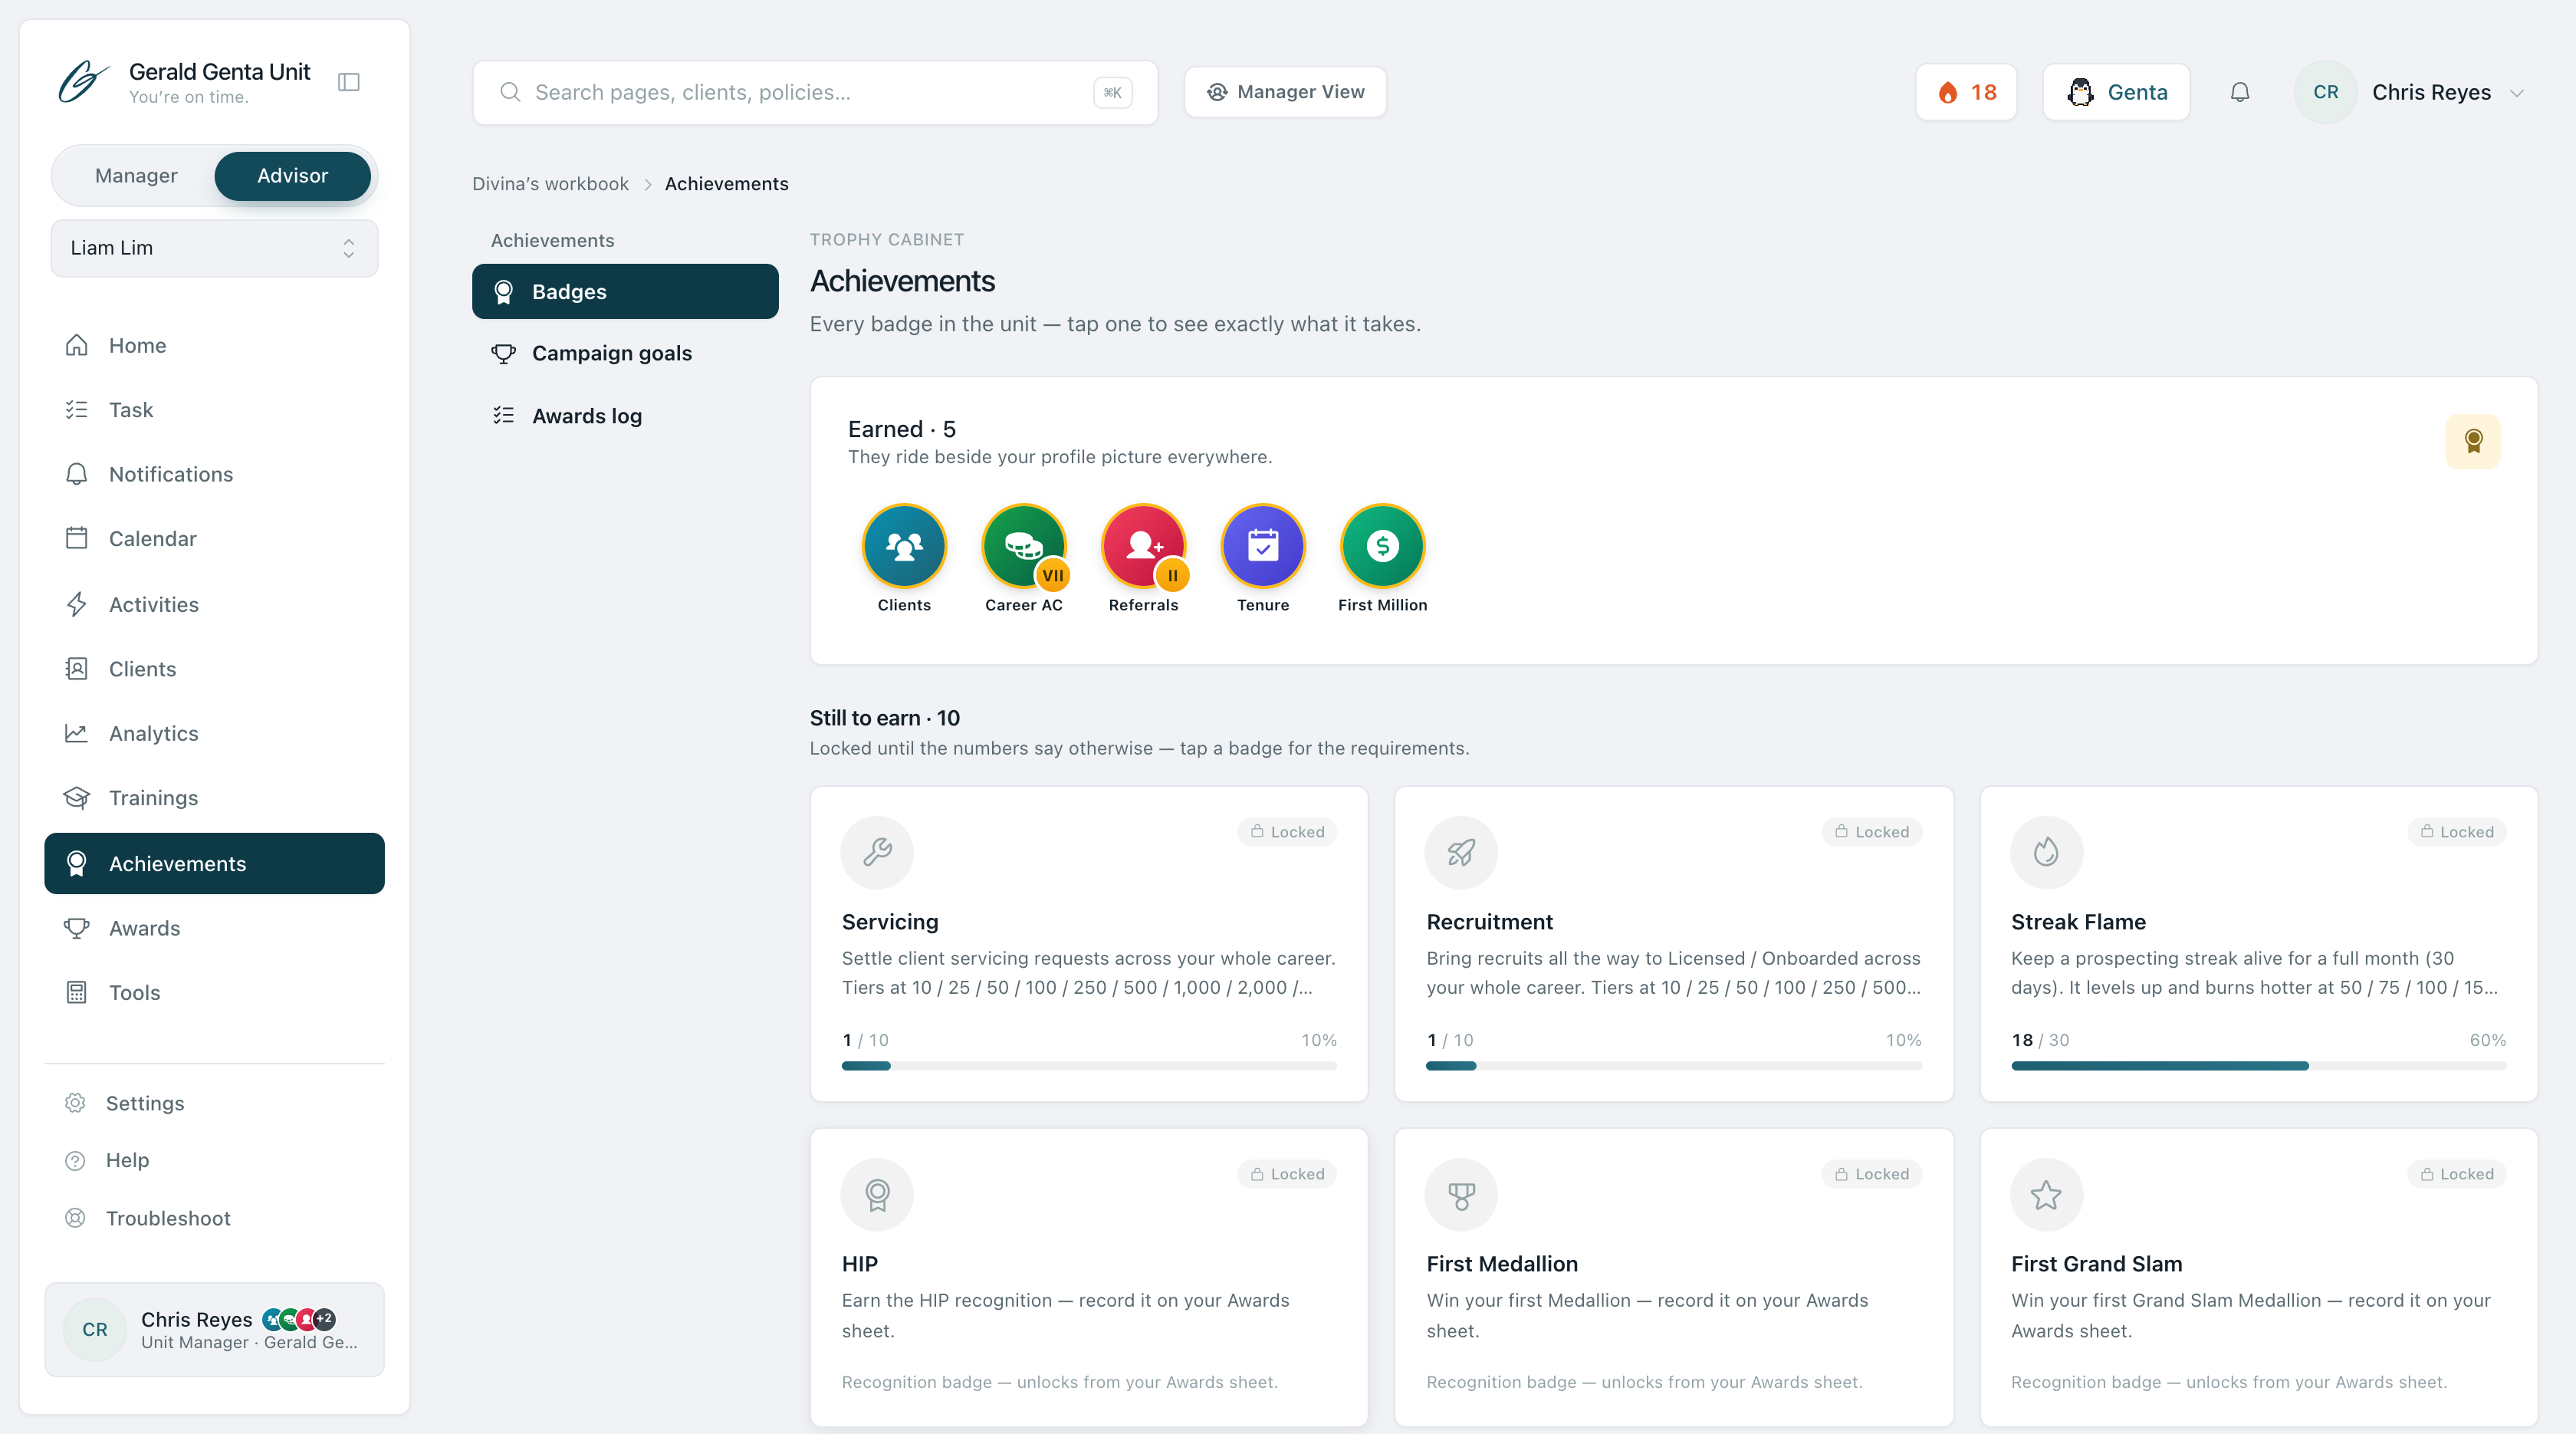Click the Genta assistant button
This screenshot has width=2576, height=1434.
(2116, 92)
